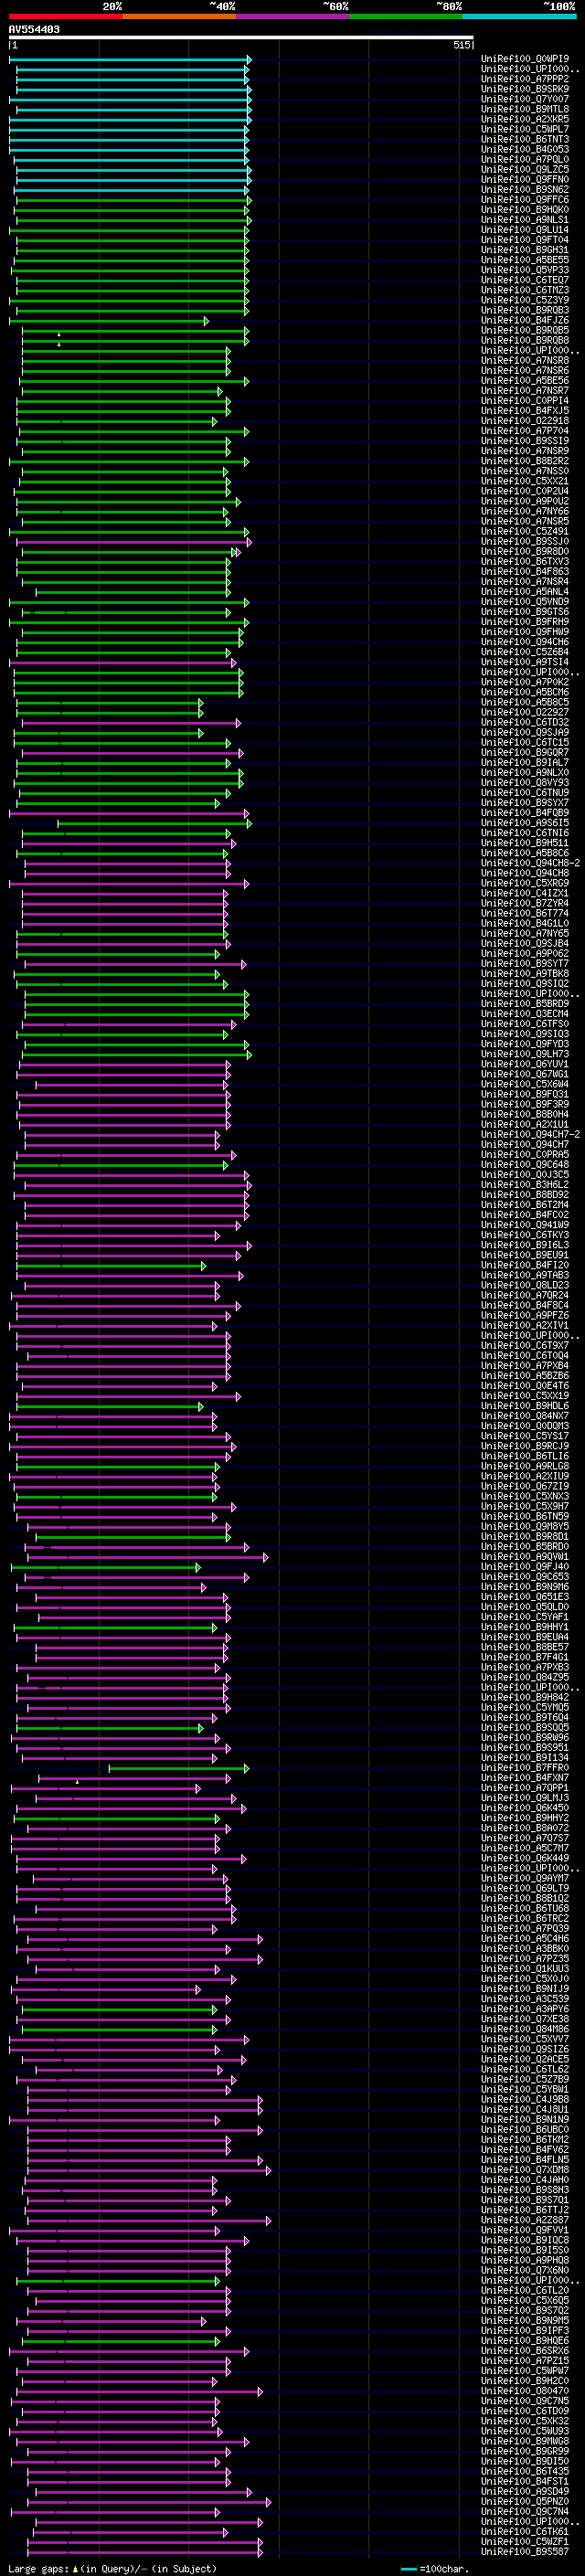Click the green alignment bar for UniRef100_B4FJZ6
This screenshot has height=2576, width=585.
[109, 321]
